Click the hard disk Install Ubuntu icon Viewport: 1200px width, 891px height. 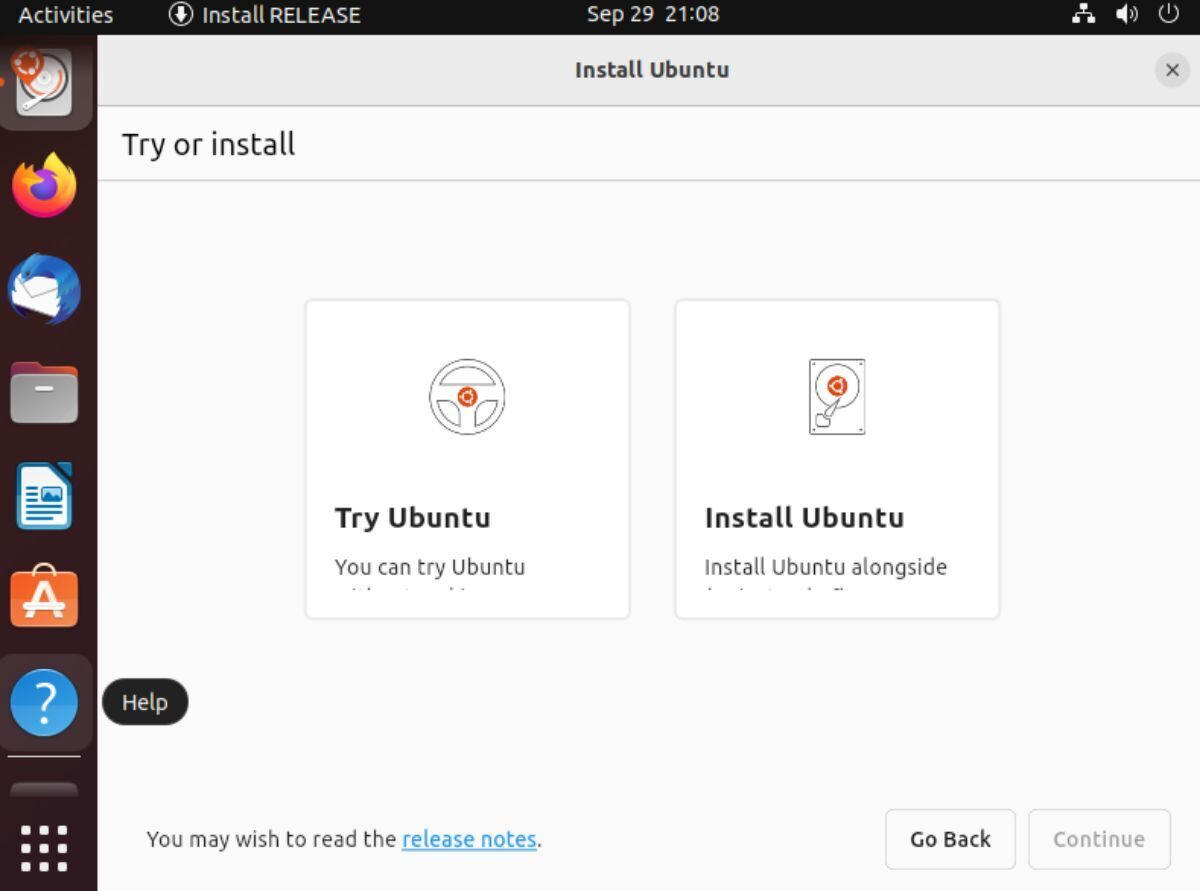click(837, 397)
